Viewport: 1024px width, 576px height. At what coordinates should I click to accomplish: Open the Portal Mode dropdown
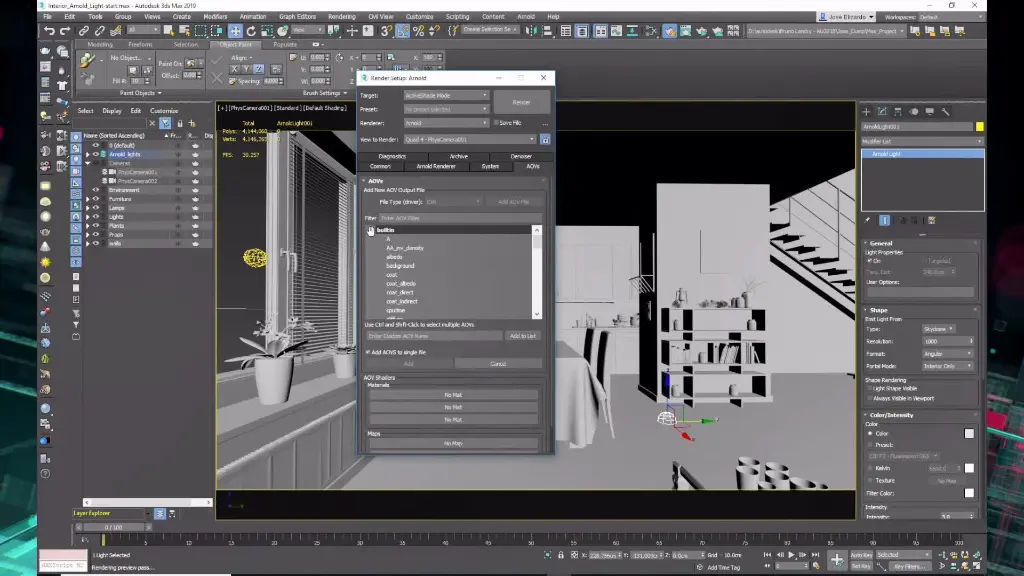pyautogui.click(x=948, y=366)
